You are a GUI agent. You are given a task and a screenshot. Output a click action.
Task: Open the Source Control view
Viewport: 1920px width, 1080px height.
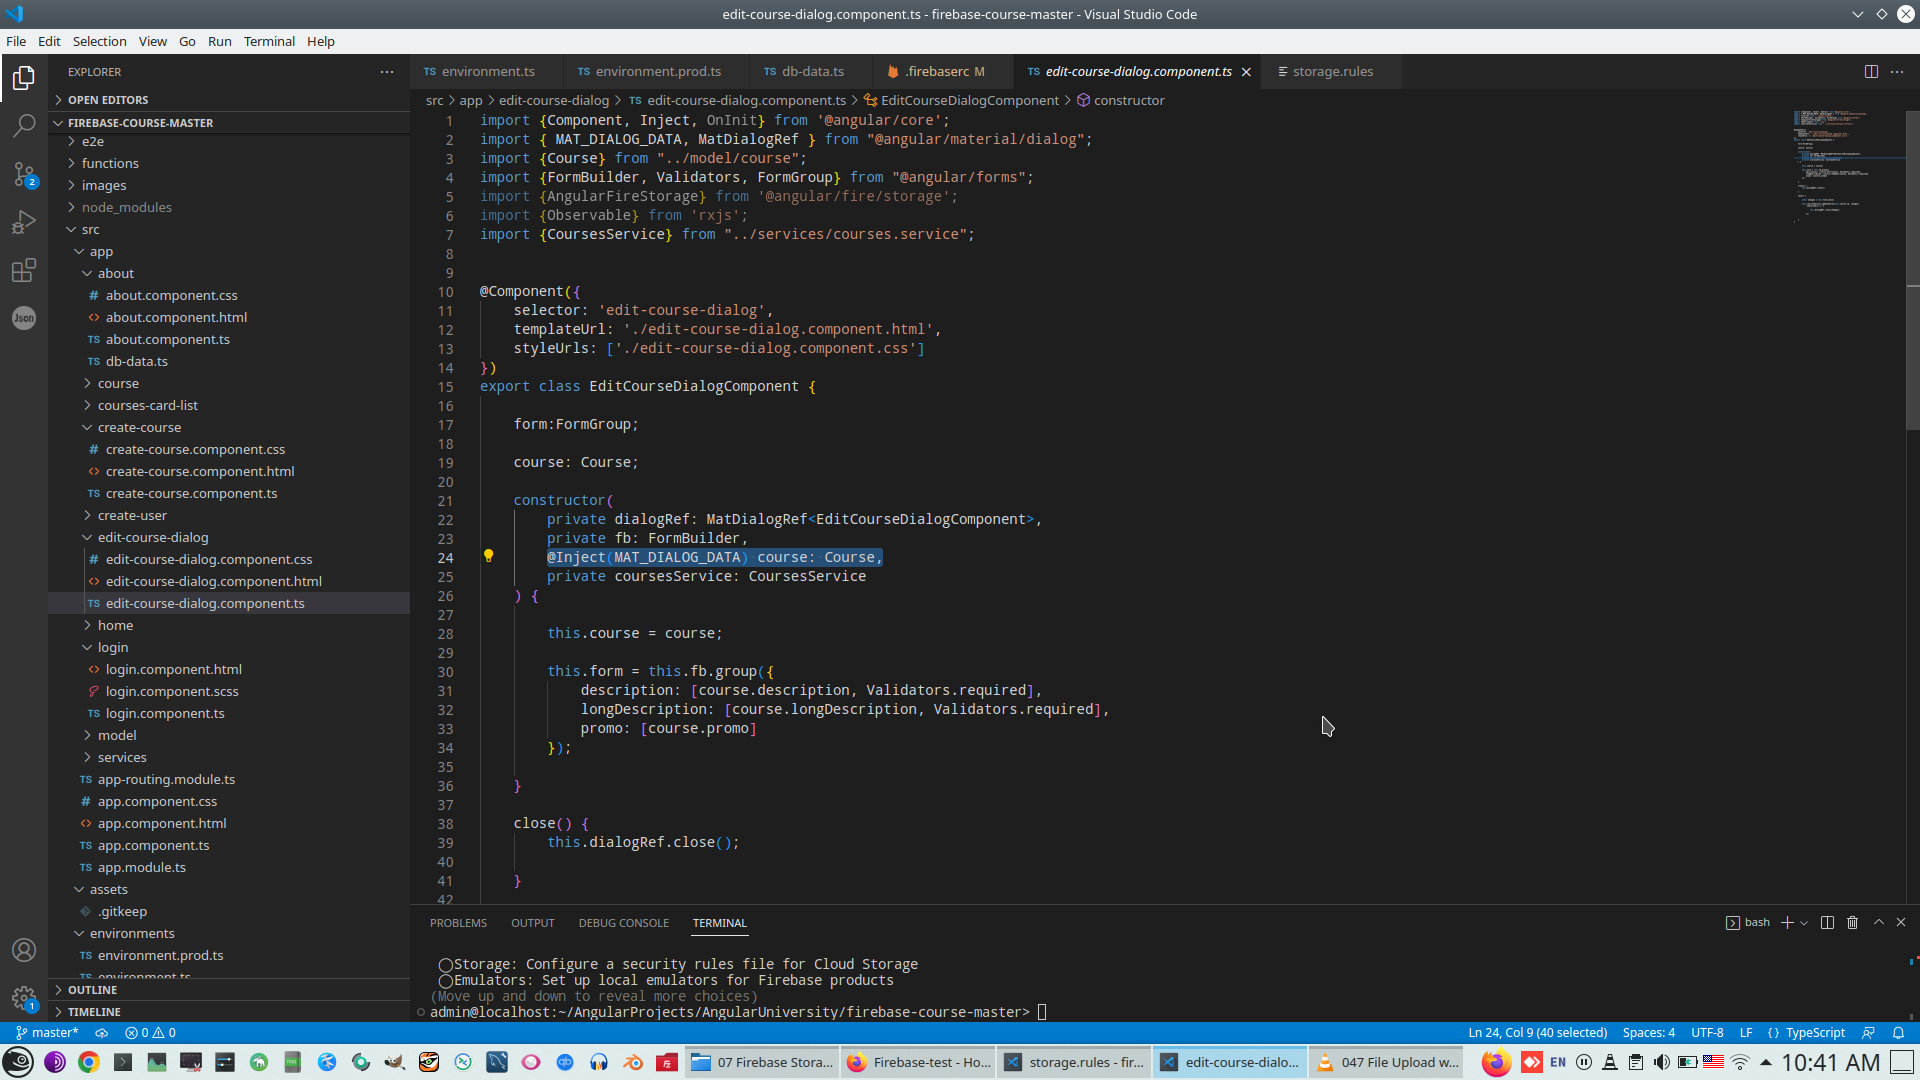coord(24,174)
